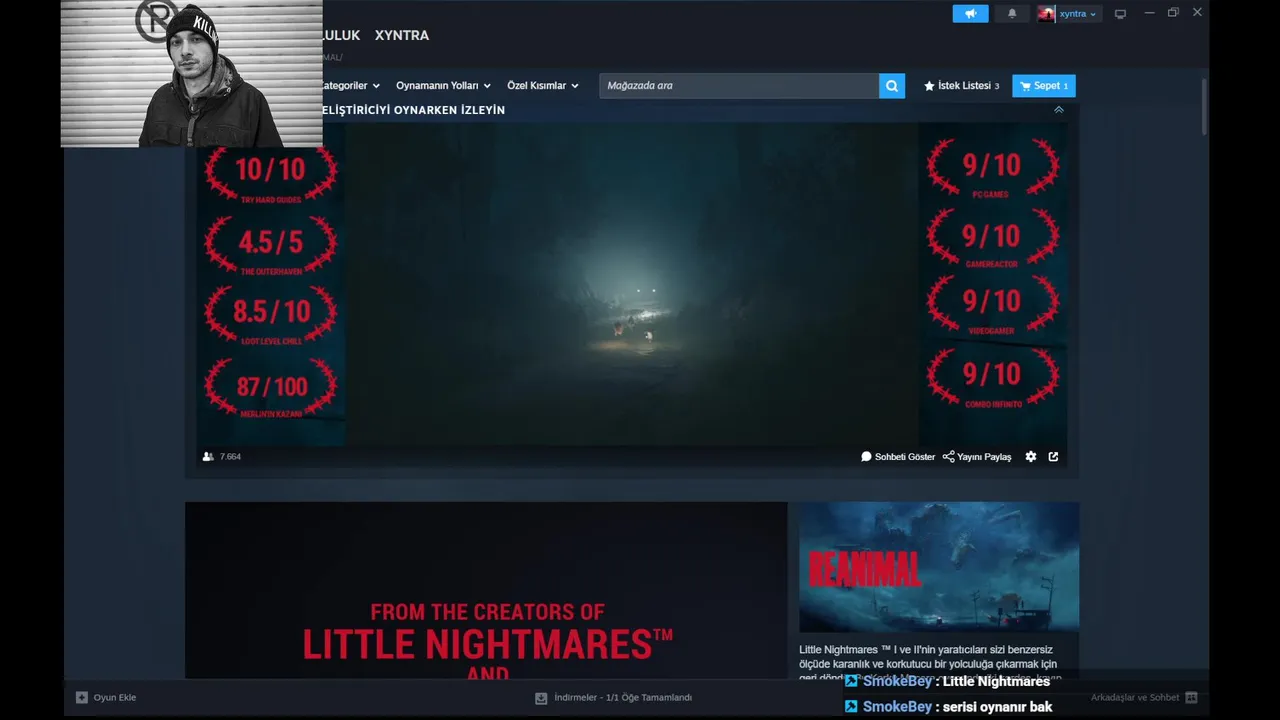
Task: Share the broadcast via Yayını Paylaş
Action: tap(977, 457)
